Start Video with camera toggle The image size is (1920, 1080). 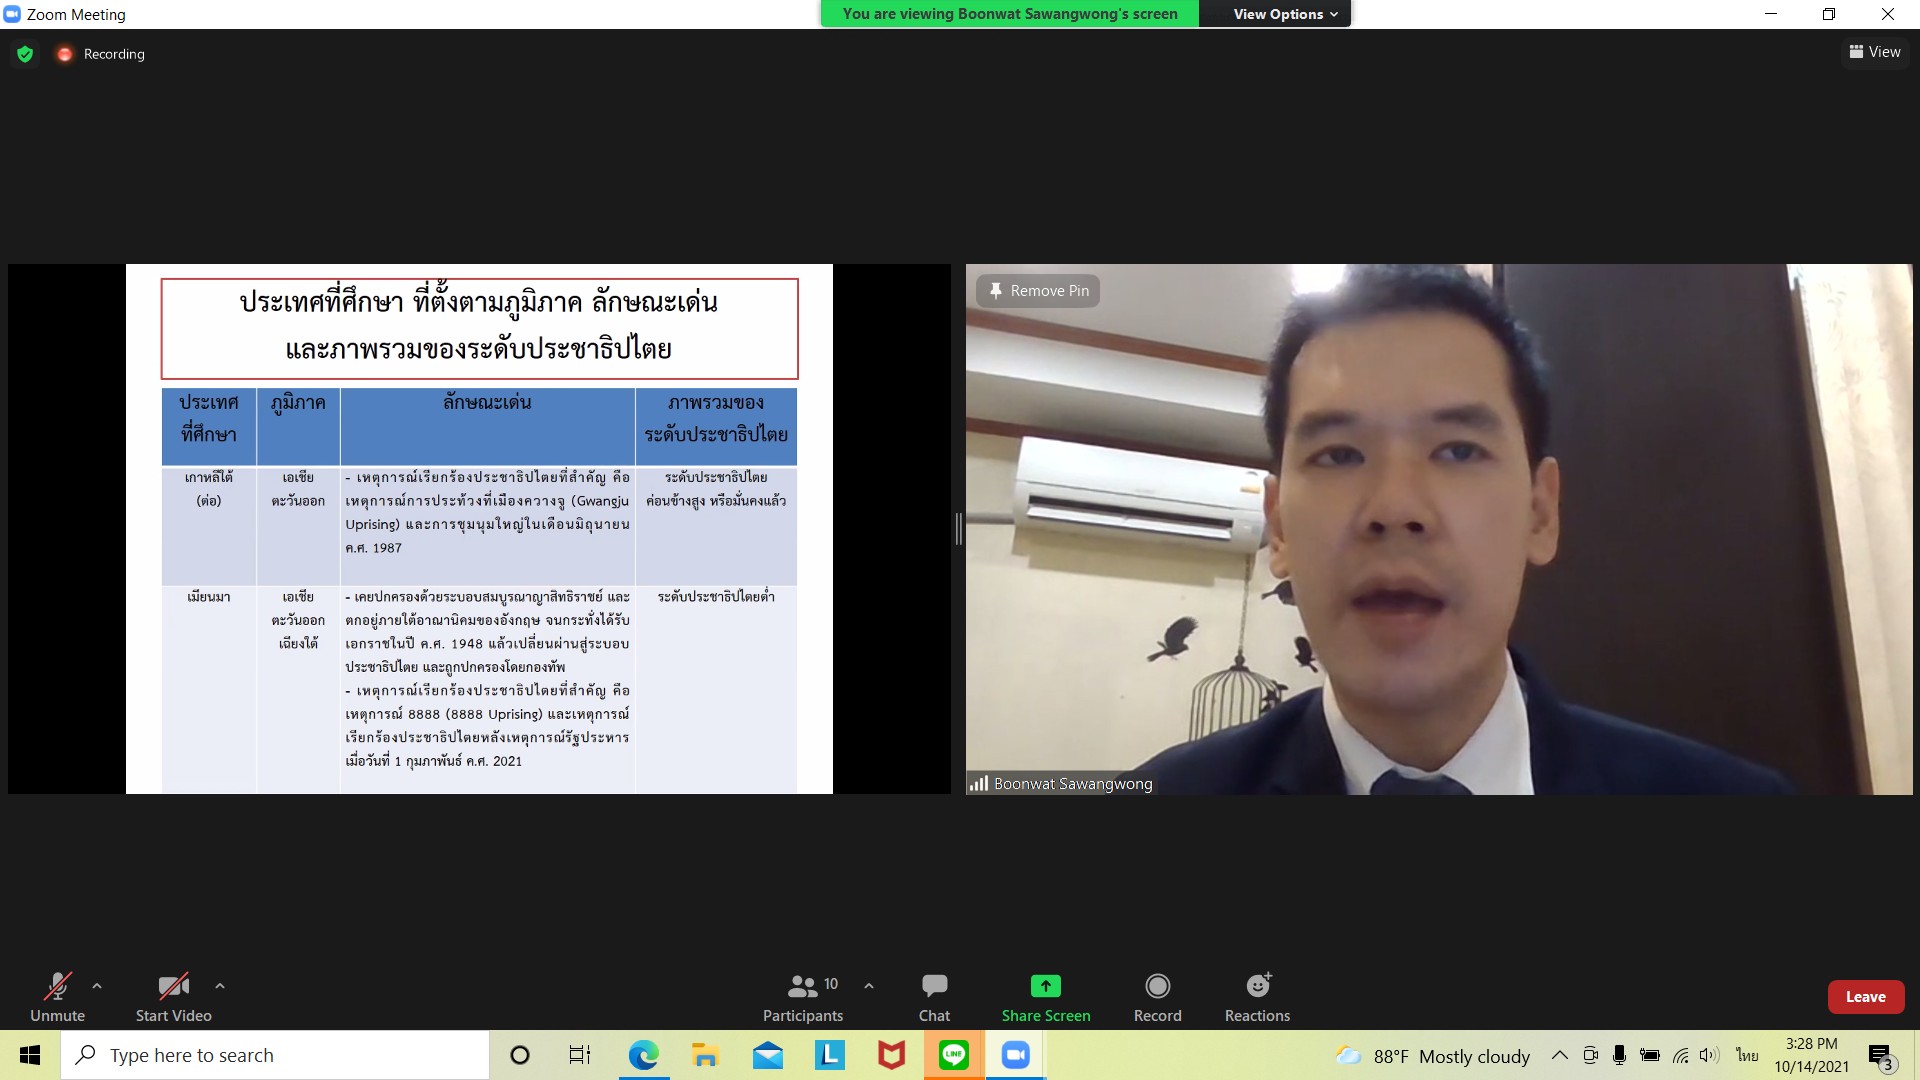[x=173, y=996]
